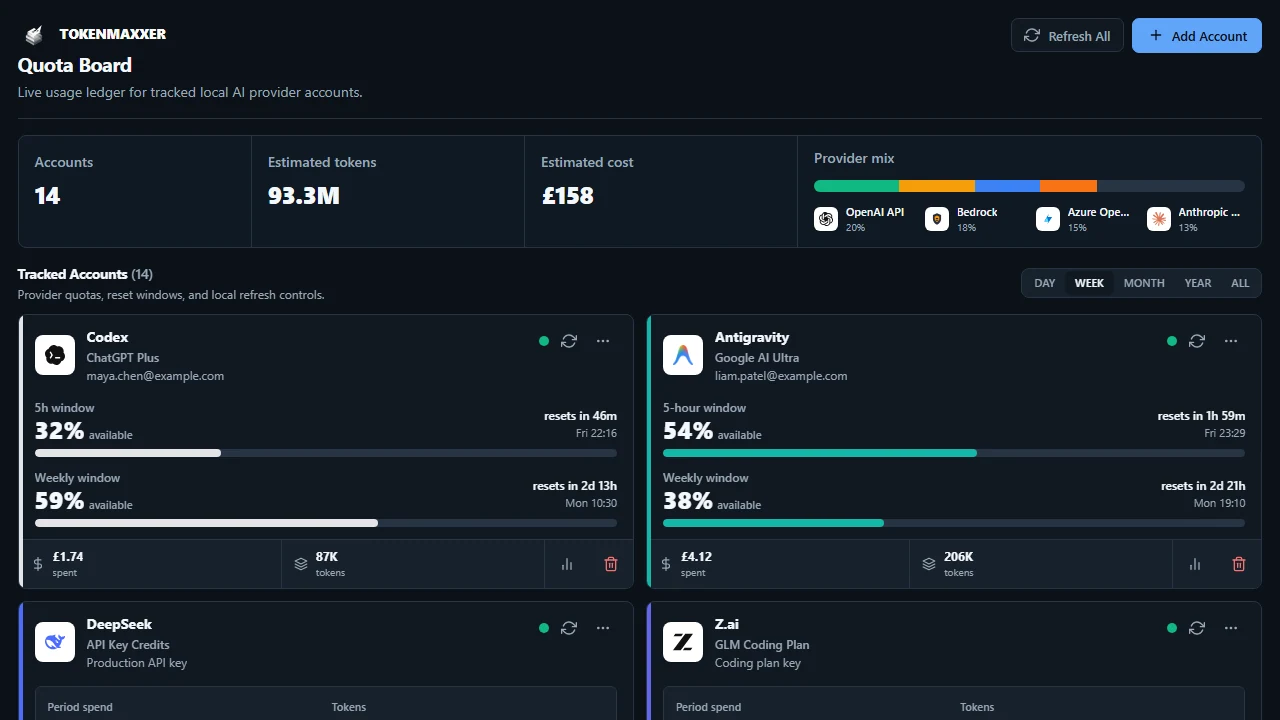1280x720 pixels.
Task: Click the DeepSeek account logo
Action: pyautogui.click(x=55, y=642)
